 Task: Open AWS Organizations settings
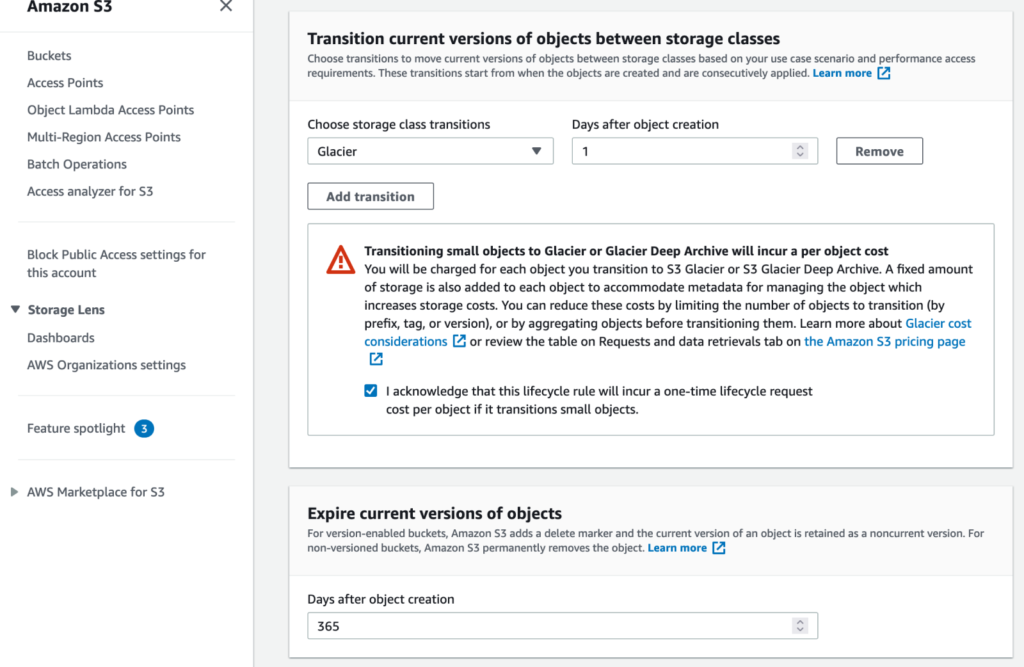tap(105, 364)
